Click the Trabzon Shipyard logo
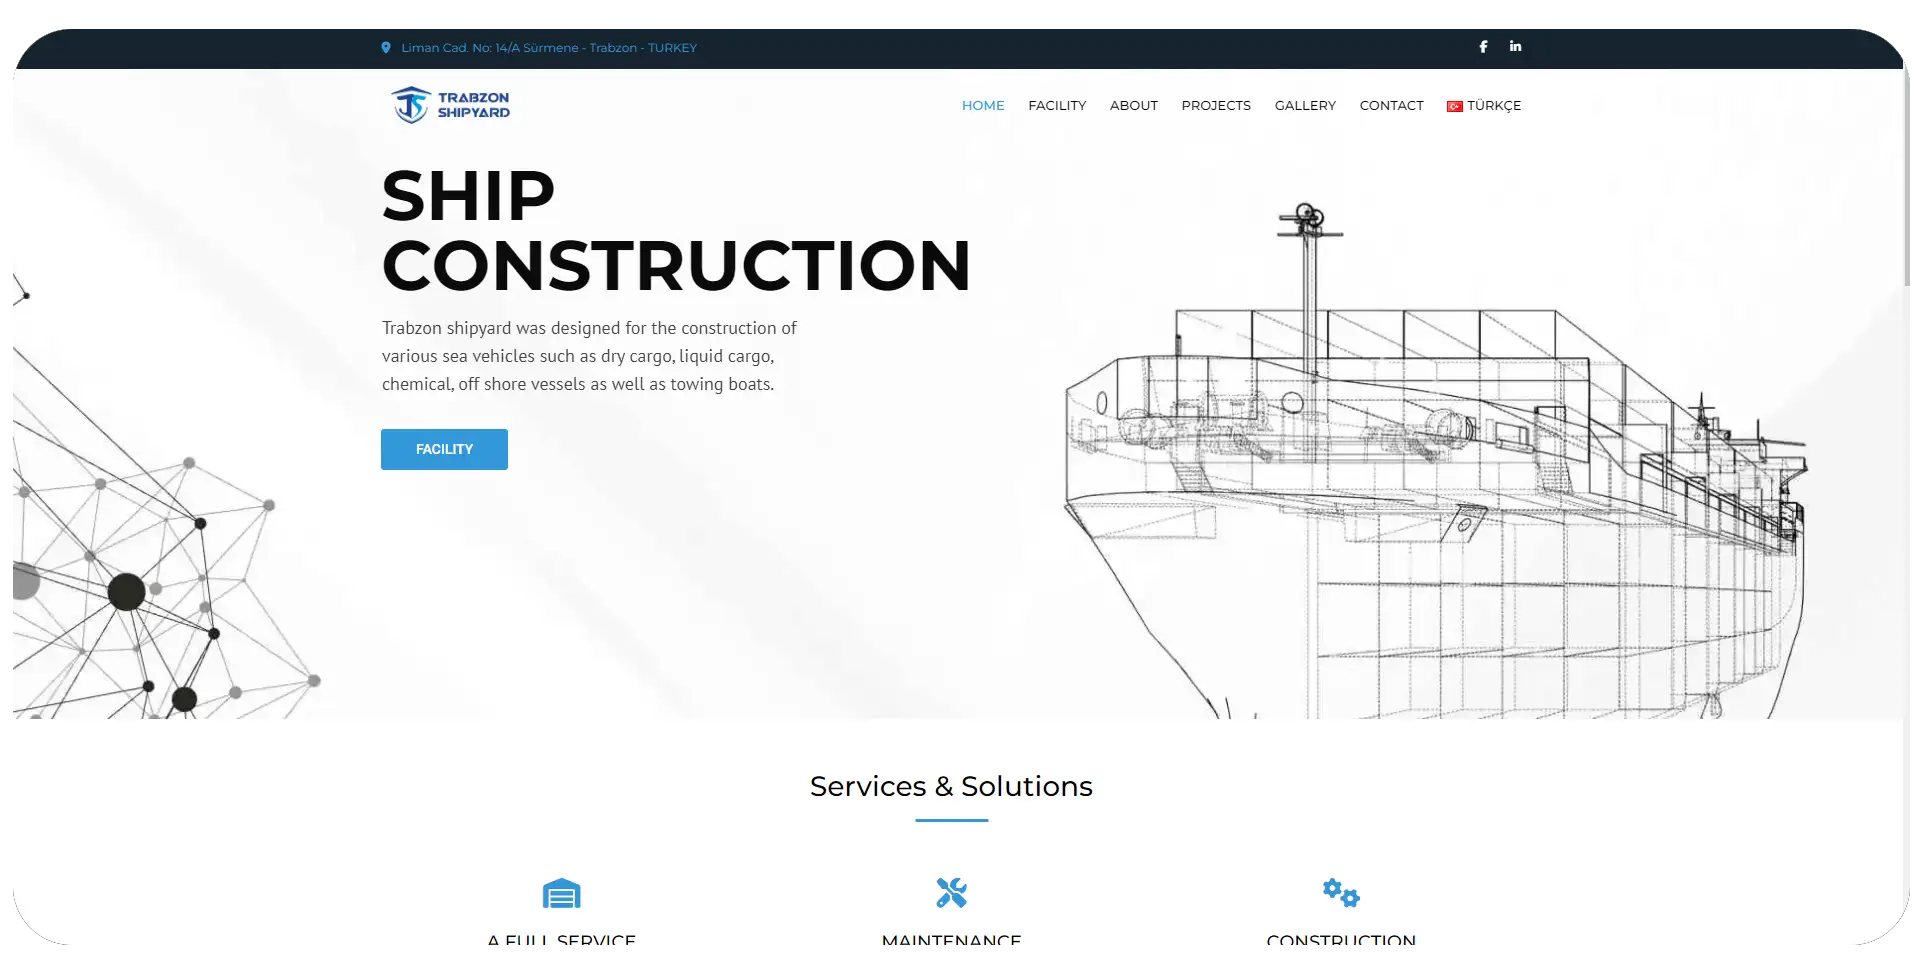Image resolution: width=1920 pixels, height=969 pixels. (450, 105)
